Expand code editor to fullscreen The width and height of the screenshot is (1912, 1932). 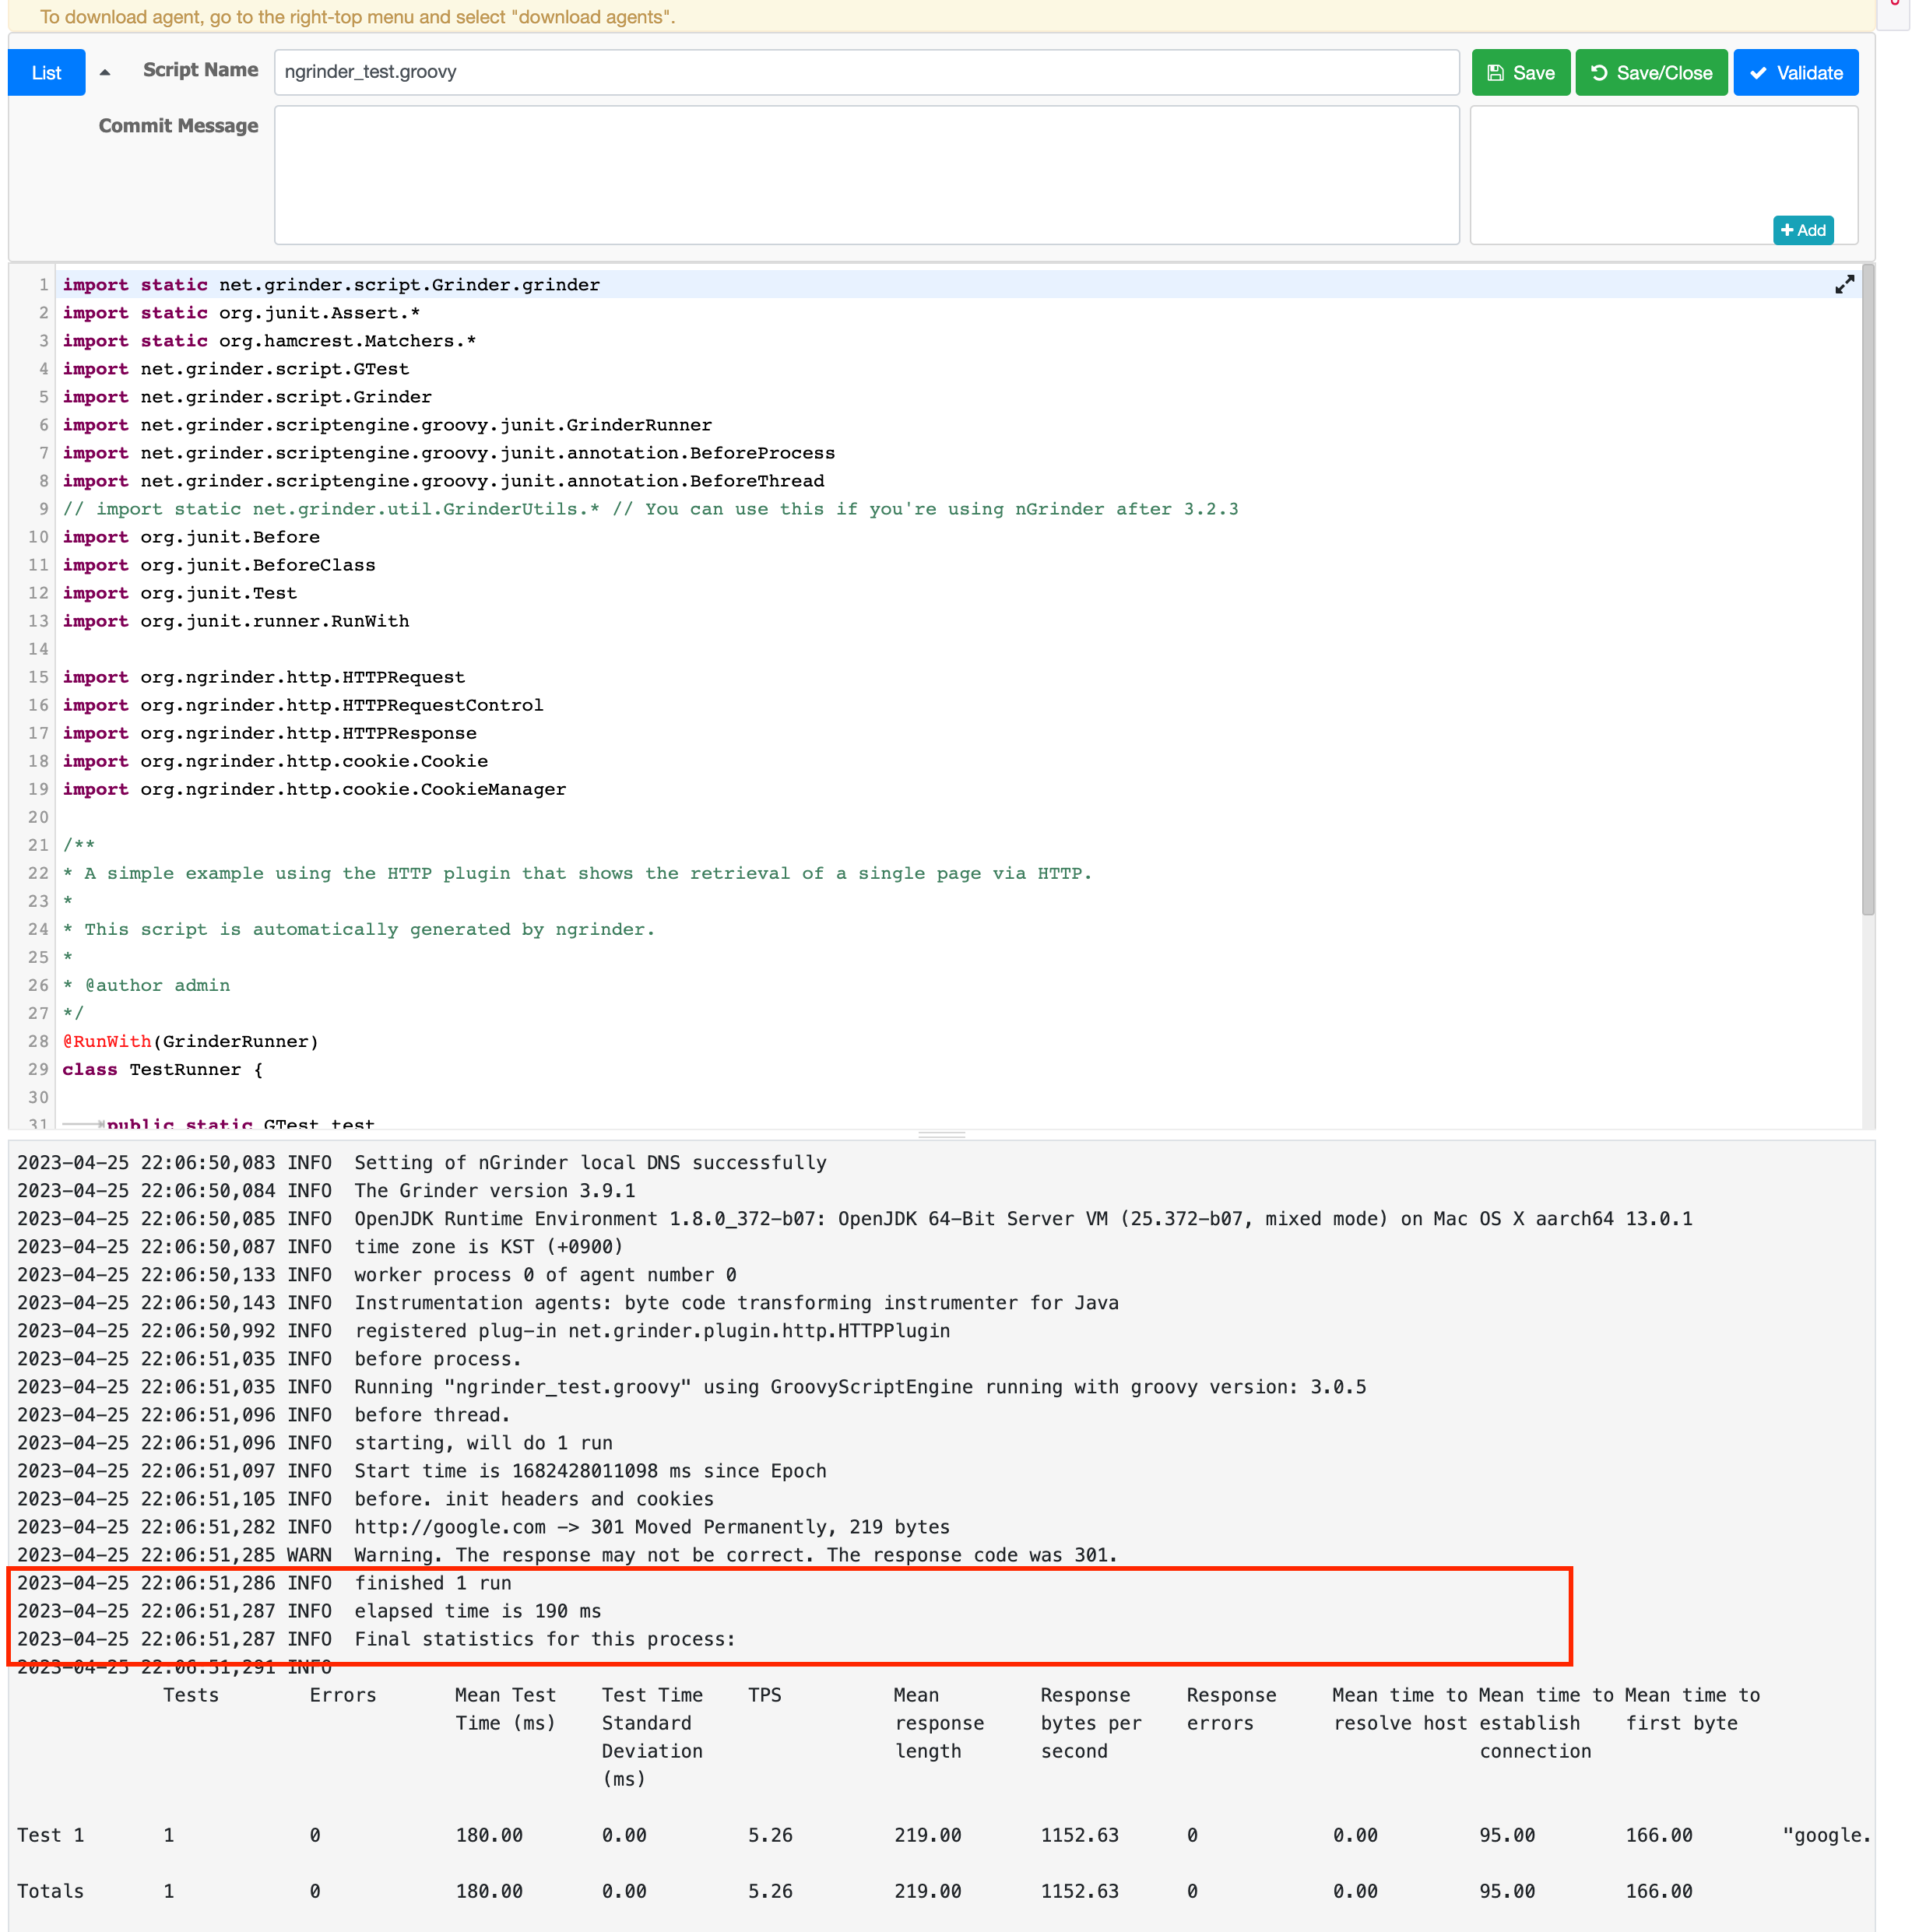[1844, 285]
